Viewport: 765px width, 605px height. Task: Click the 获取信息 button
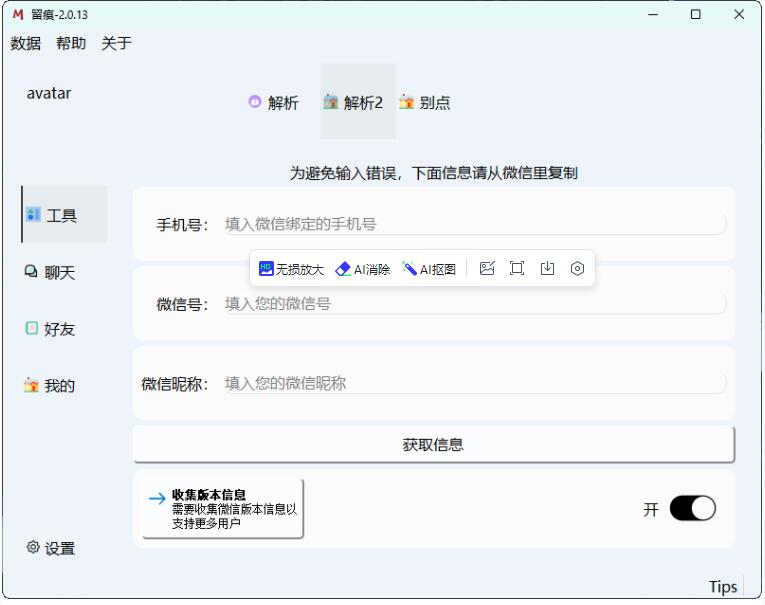[434, 444]
